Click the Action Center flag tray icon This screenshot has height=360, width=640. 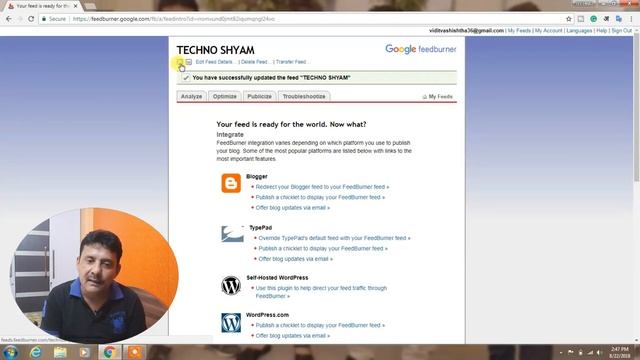point(571,352)
